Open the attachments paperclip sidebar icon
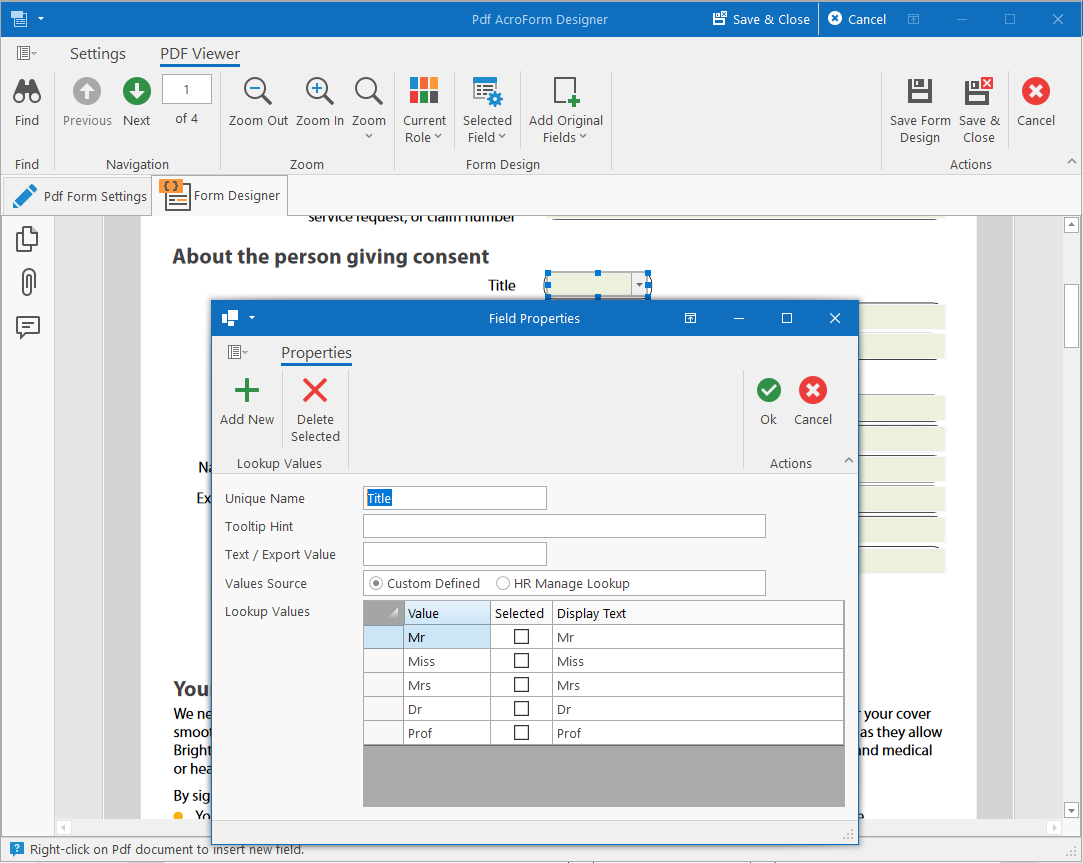Viewport: 1083px width, 863px height. (28, 282)
